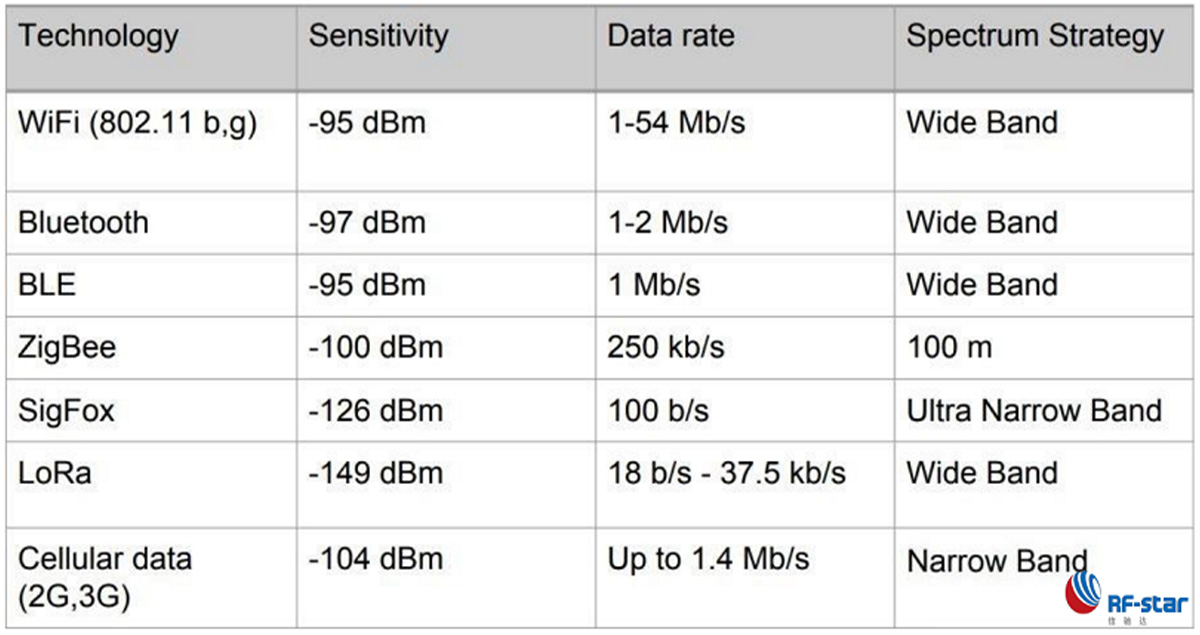
Task: Select the BLE row label
Action: point(47,284)
